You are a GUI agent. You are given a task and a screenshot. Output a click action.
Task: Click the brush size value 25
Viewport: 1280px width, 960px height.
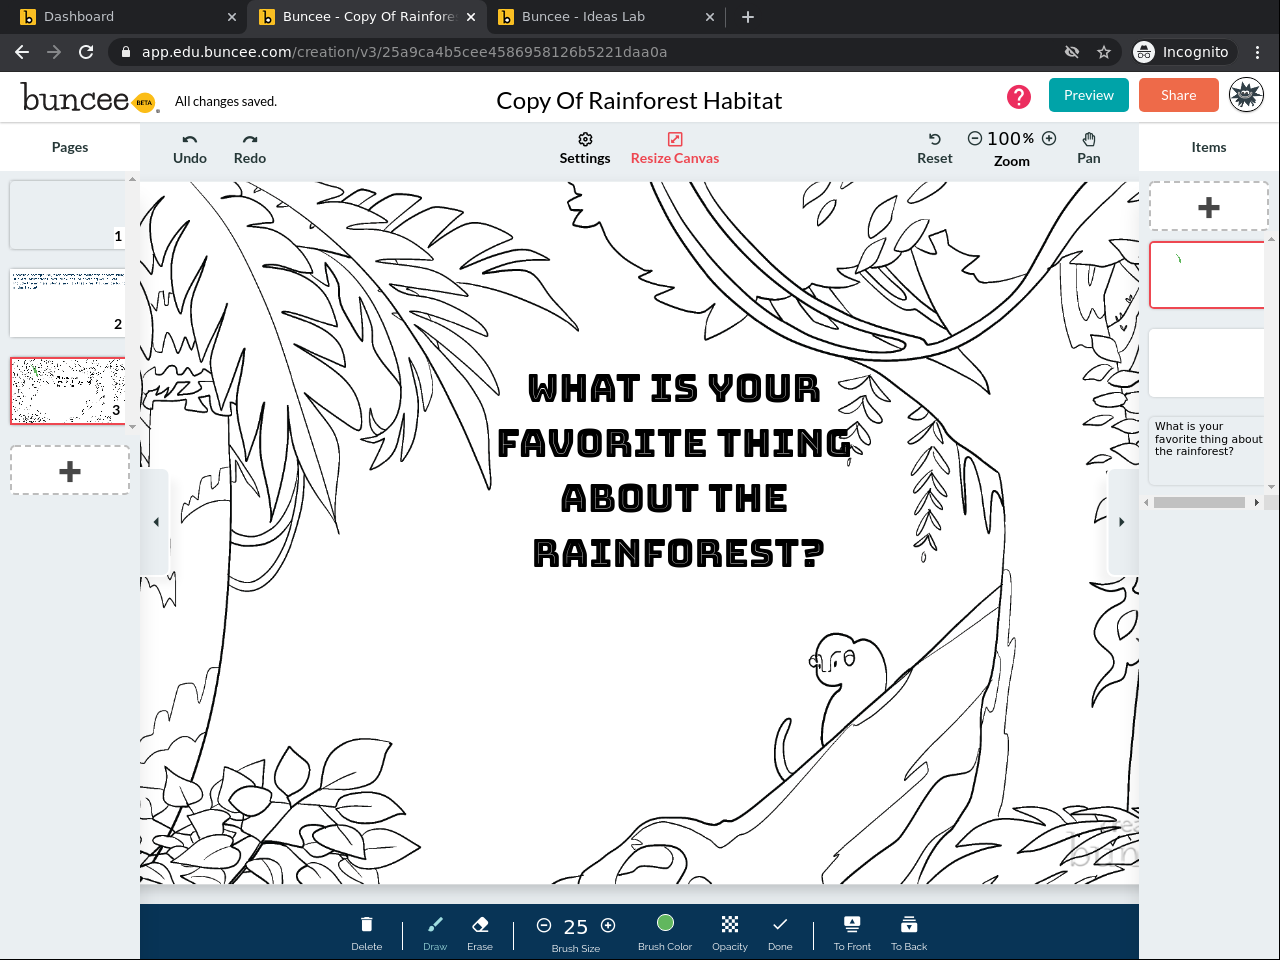576,927
